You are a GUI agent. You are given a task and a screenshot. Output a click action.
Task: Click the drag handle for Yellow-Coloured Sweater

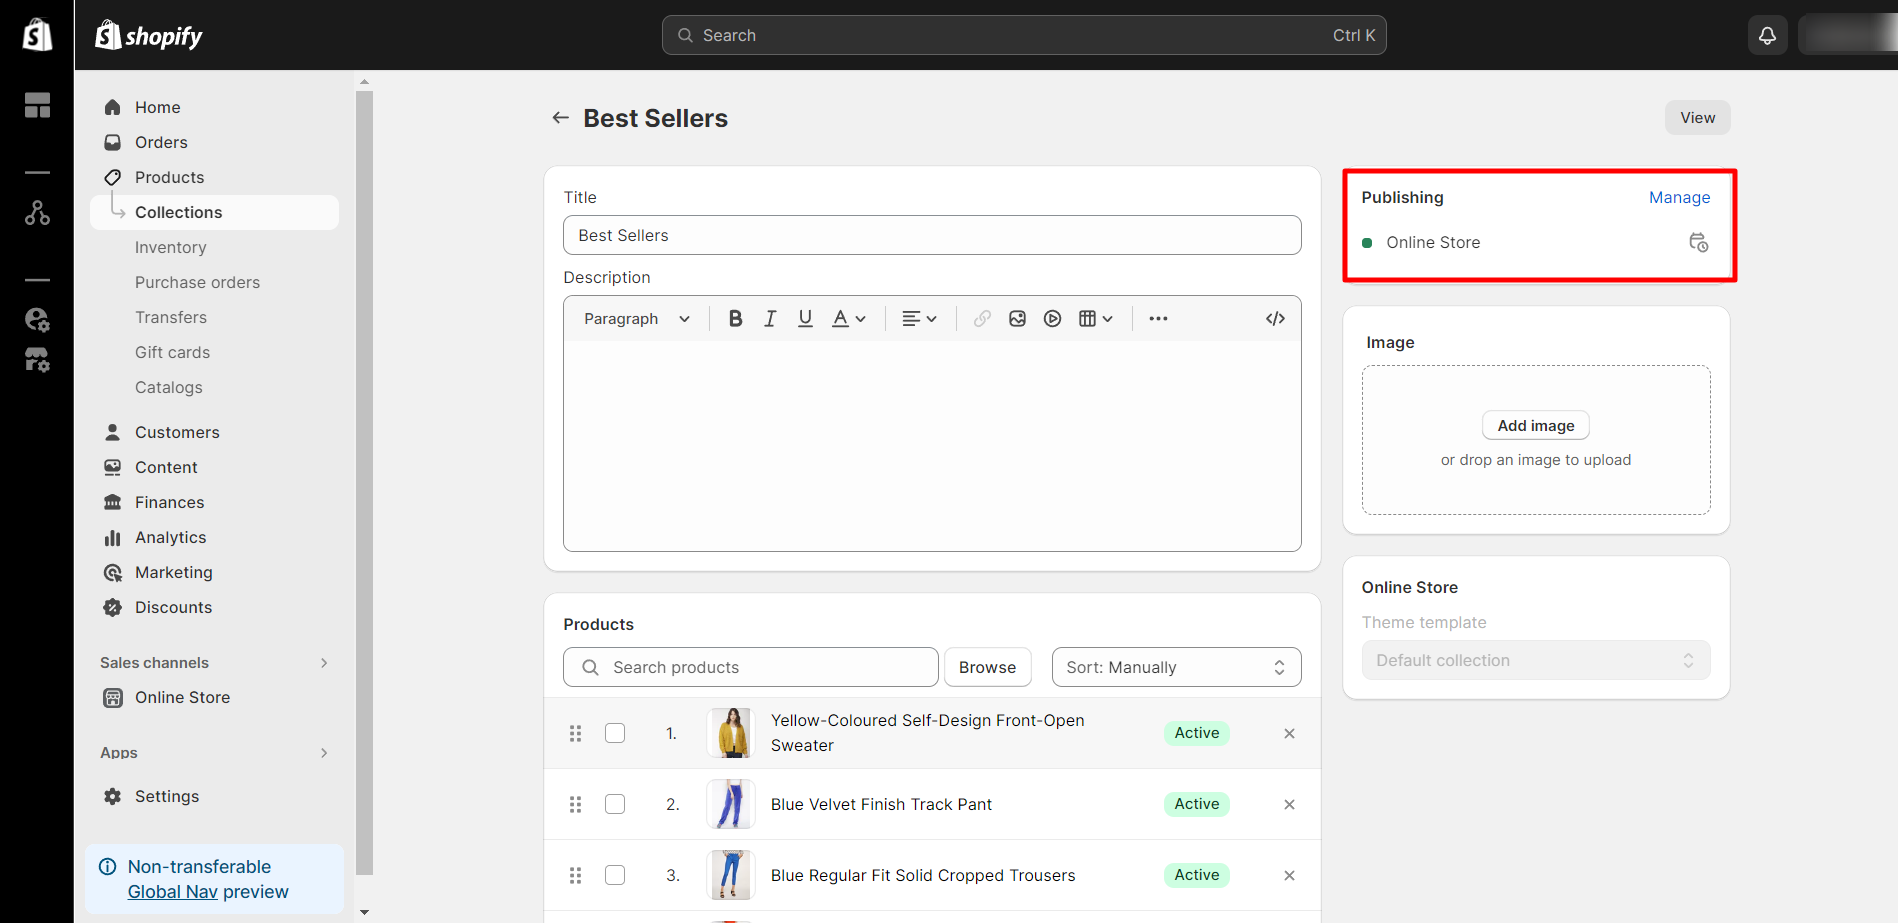575,733
